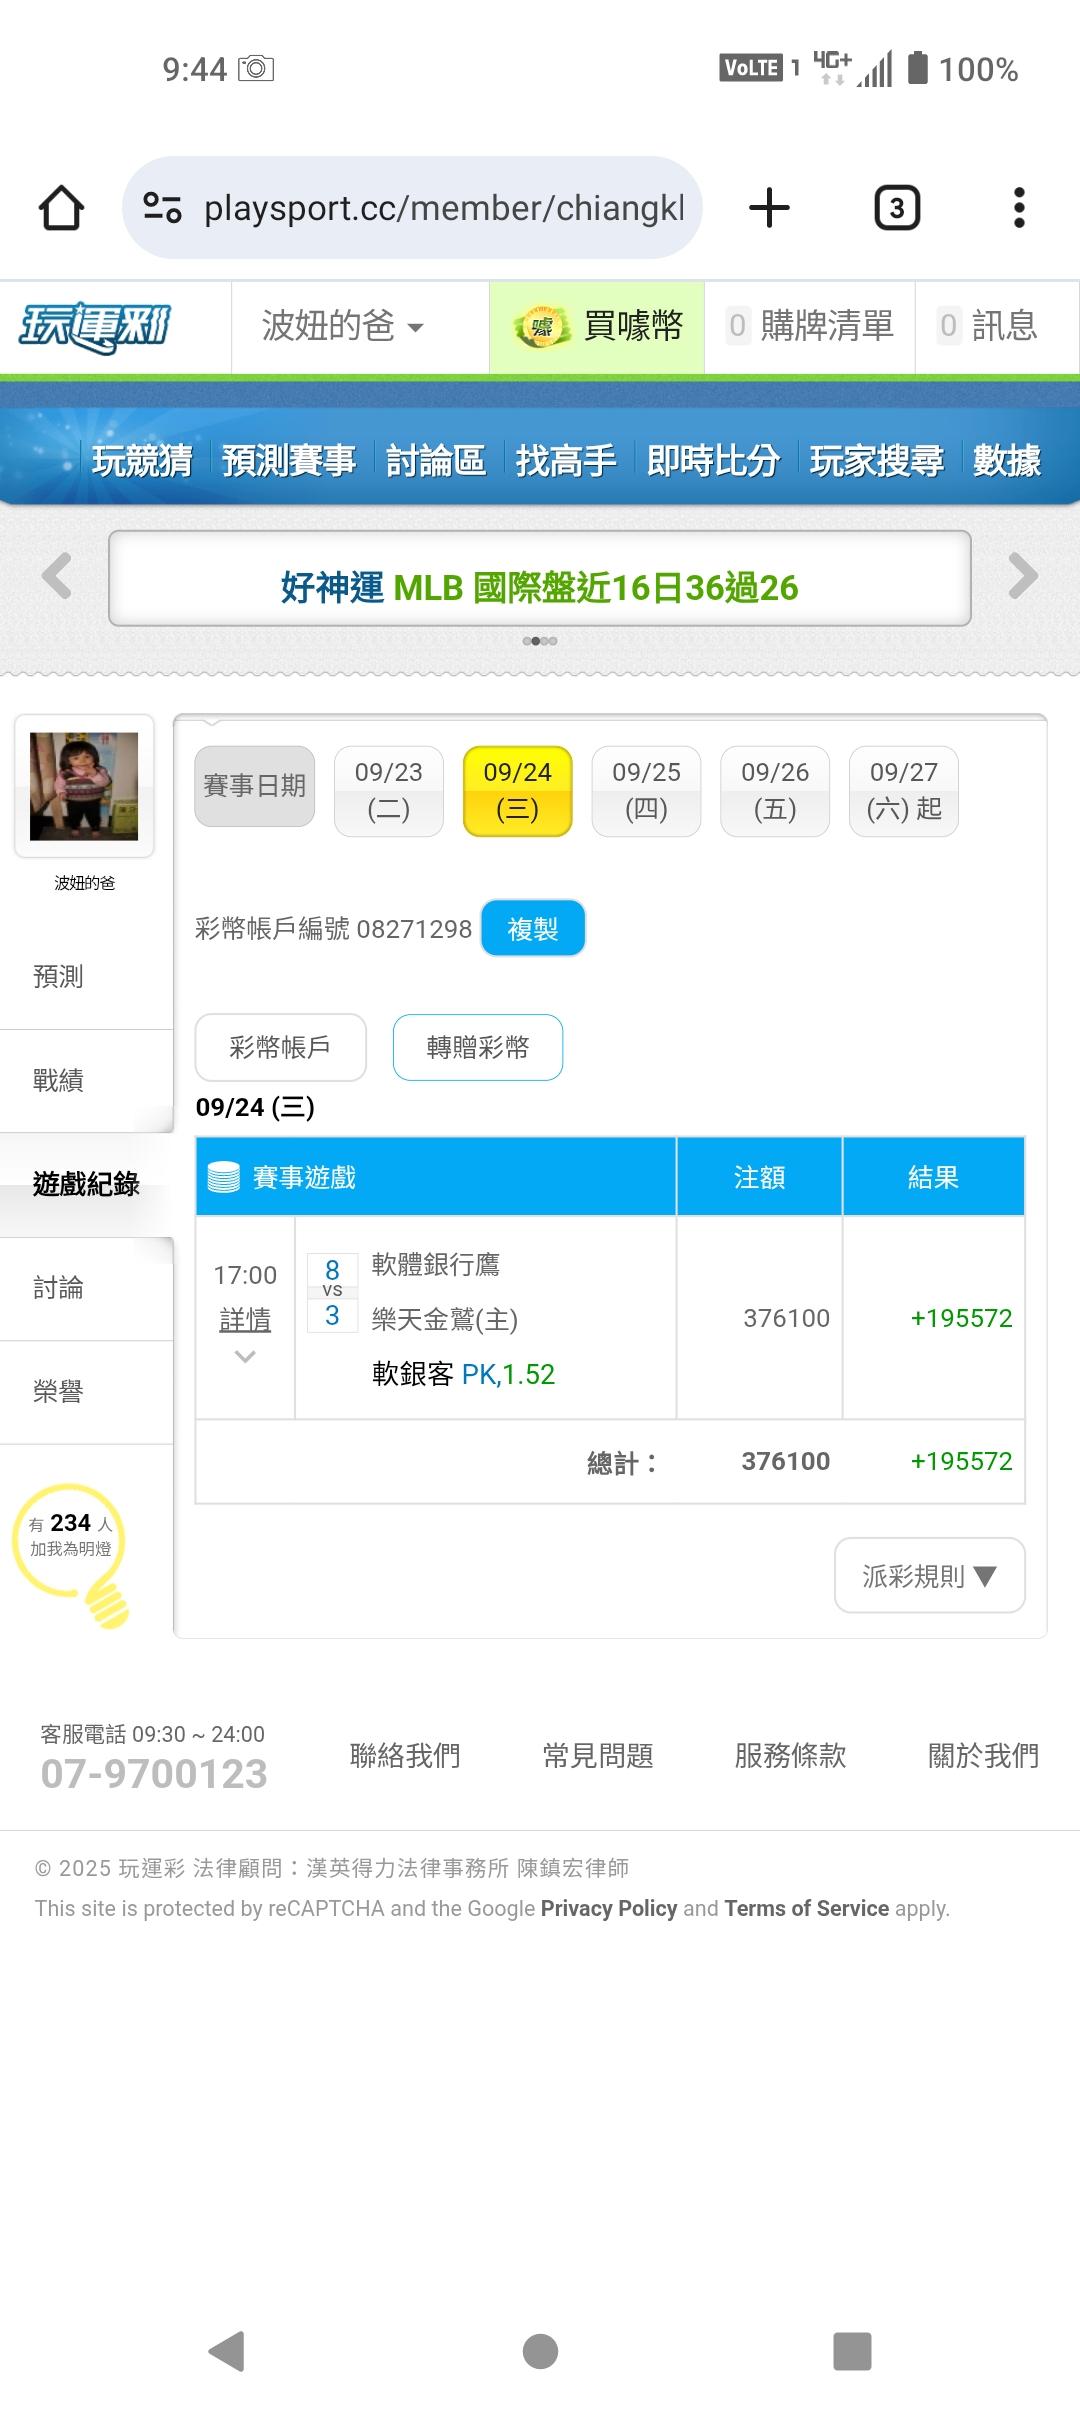Click the 複製 account number button

532,929
